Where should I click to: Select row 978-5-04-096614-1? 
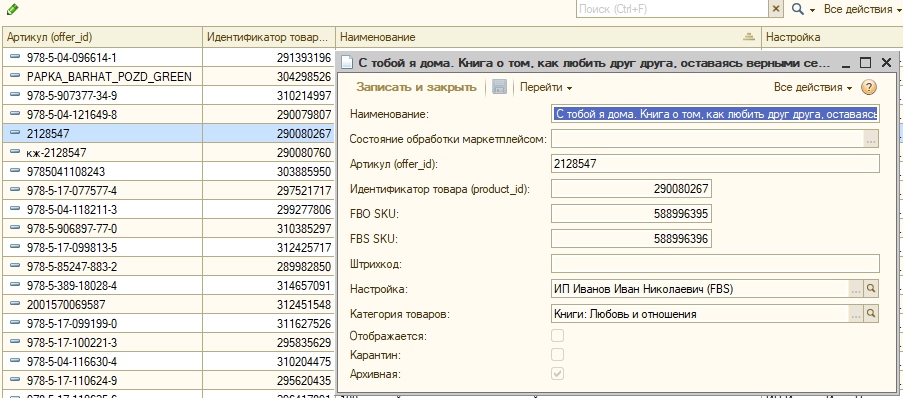tap(169, 57)
